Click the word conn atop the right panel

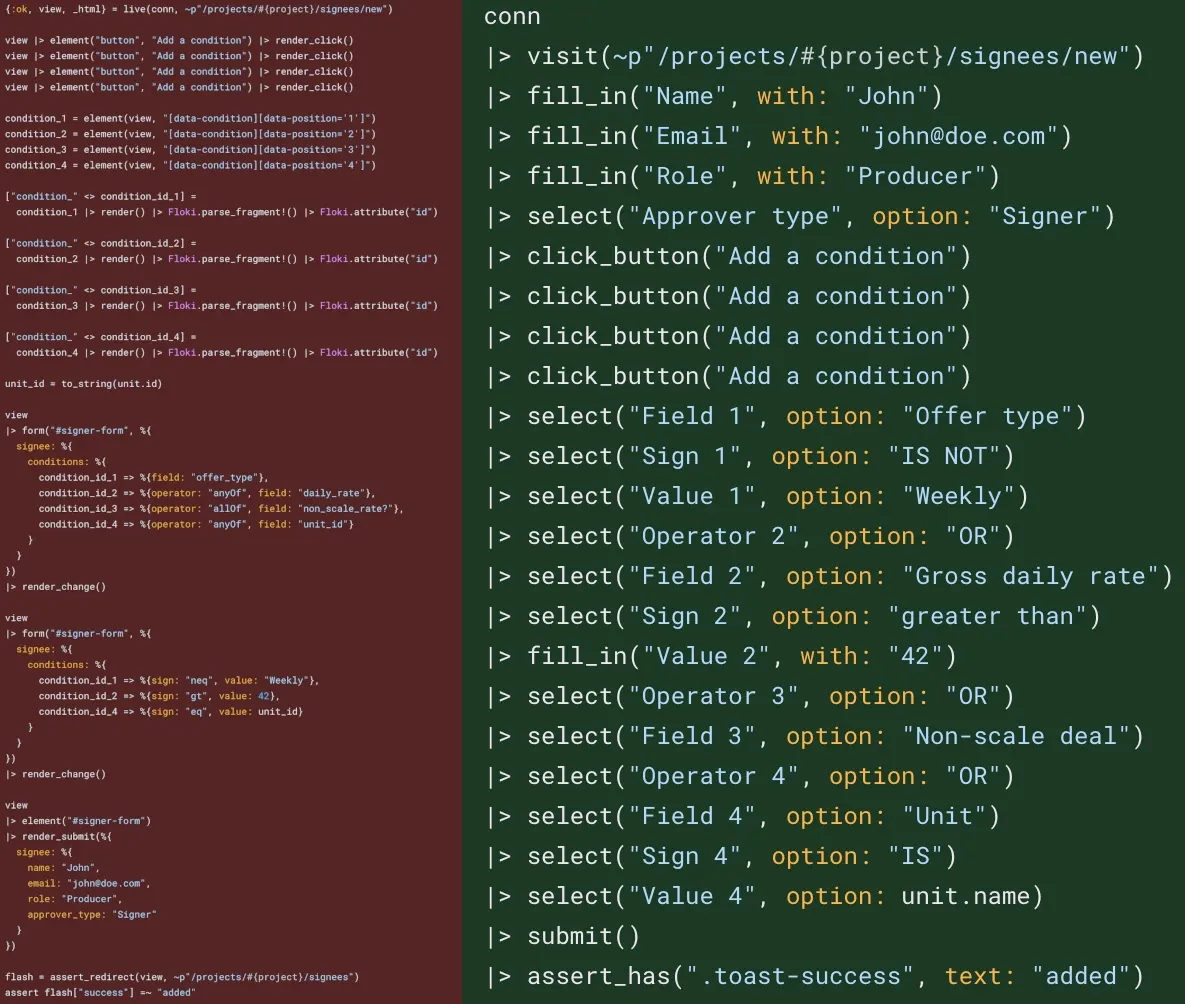tap(512, 17)
